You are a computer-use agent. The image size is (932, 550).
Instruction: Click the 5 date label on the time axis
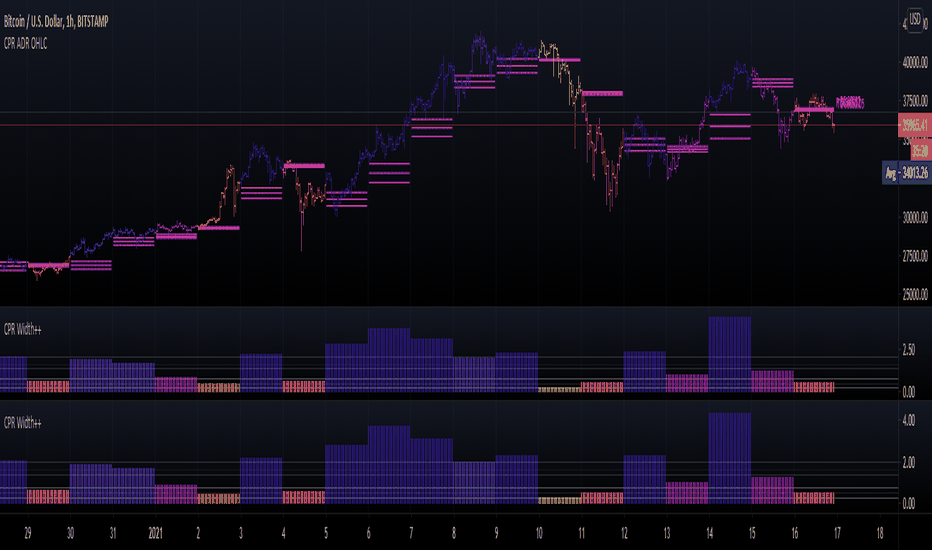click(x=326, y=533)
